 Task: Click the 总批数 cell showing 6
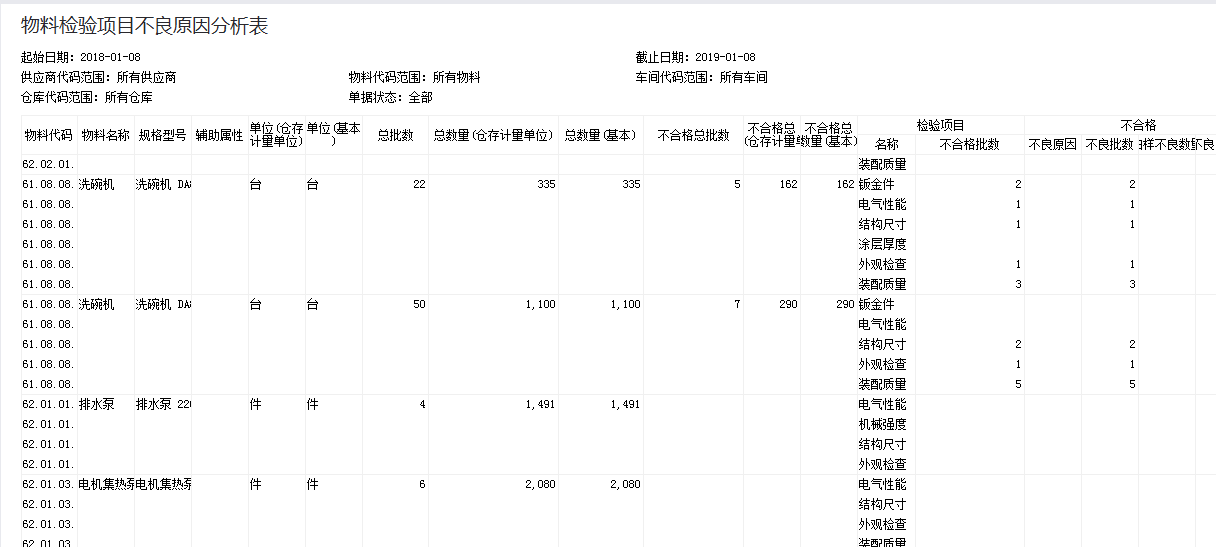395,484
